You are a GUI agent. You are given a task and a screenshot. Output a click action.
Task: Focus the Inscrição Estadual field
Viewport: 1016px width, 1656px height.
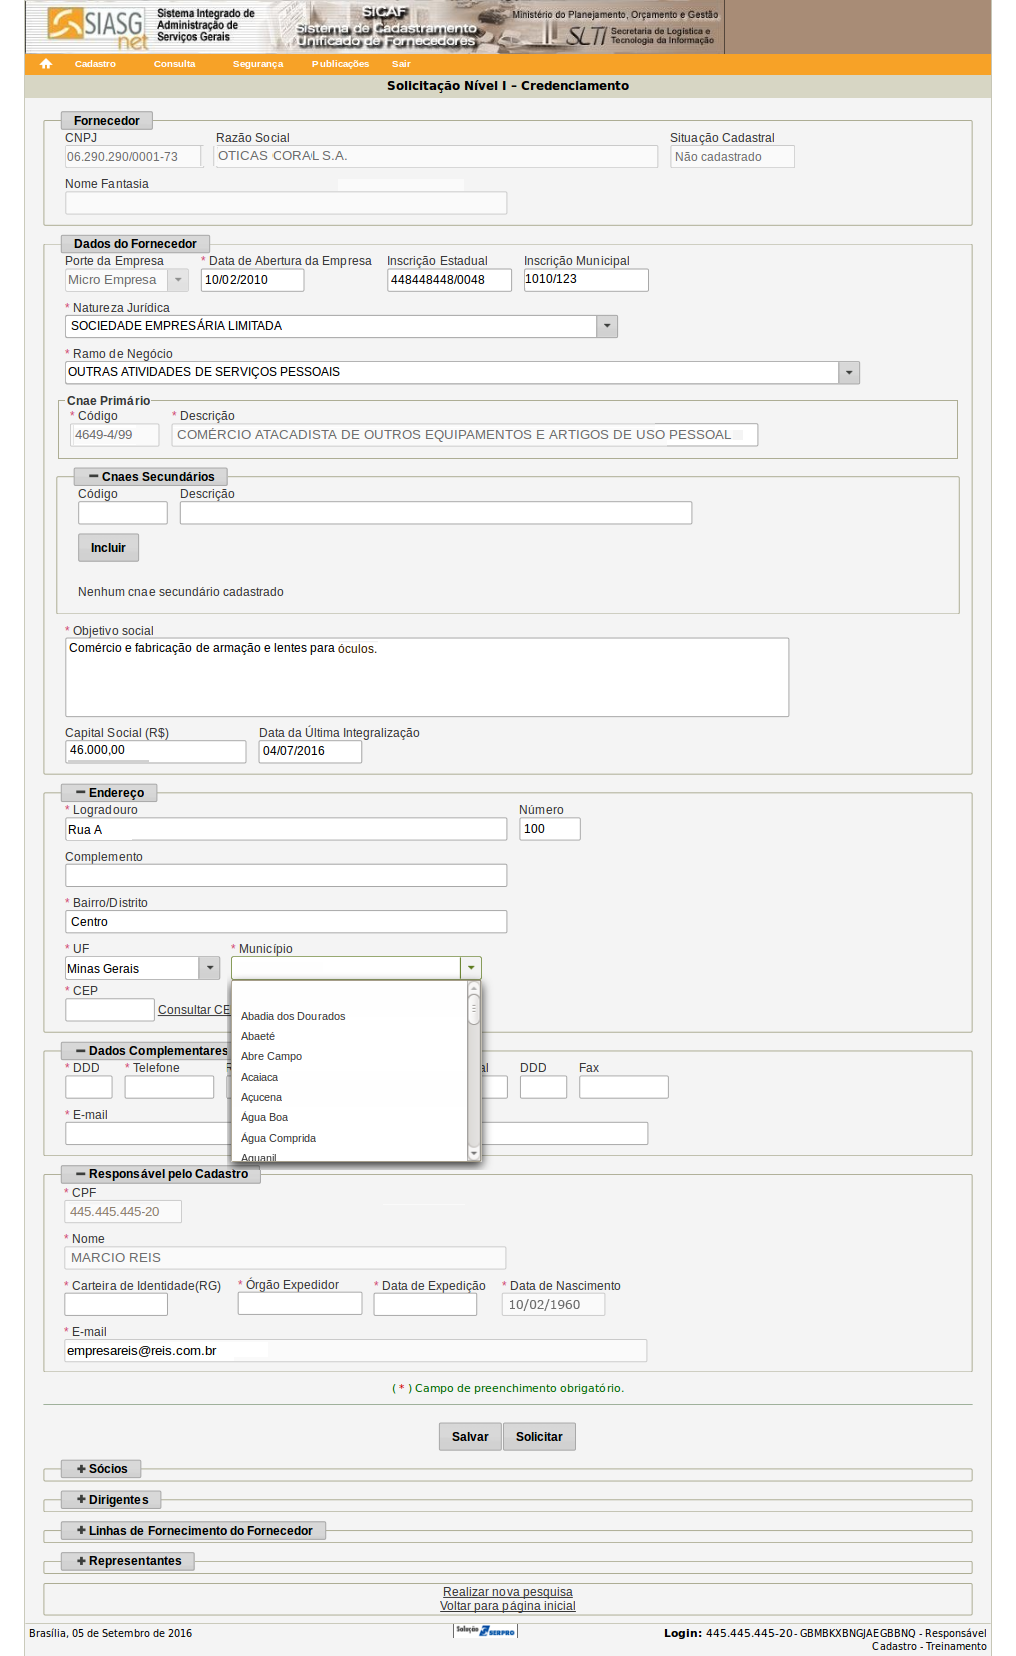[449, 280]
